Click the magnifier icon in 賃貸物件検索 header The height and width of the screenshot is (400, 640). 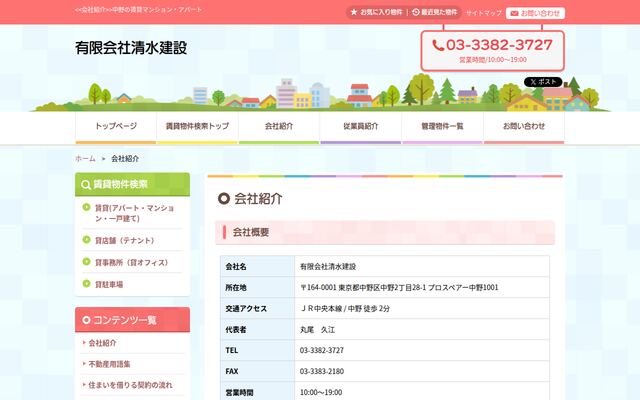coord(86,185)
